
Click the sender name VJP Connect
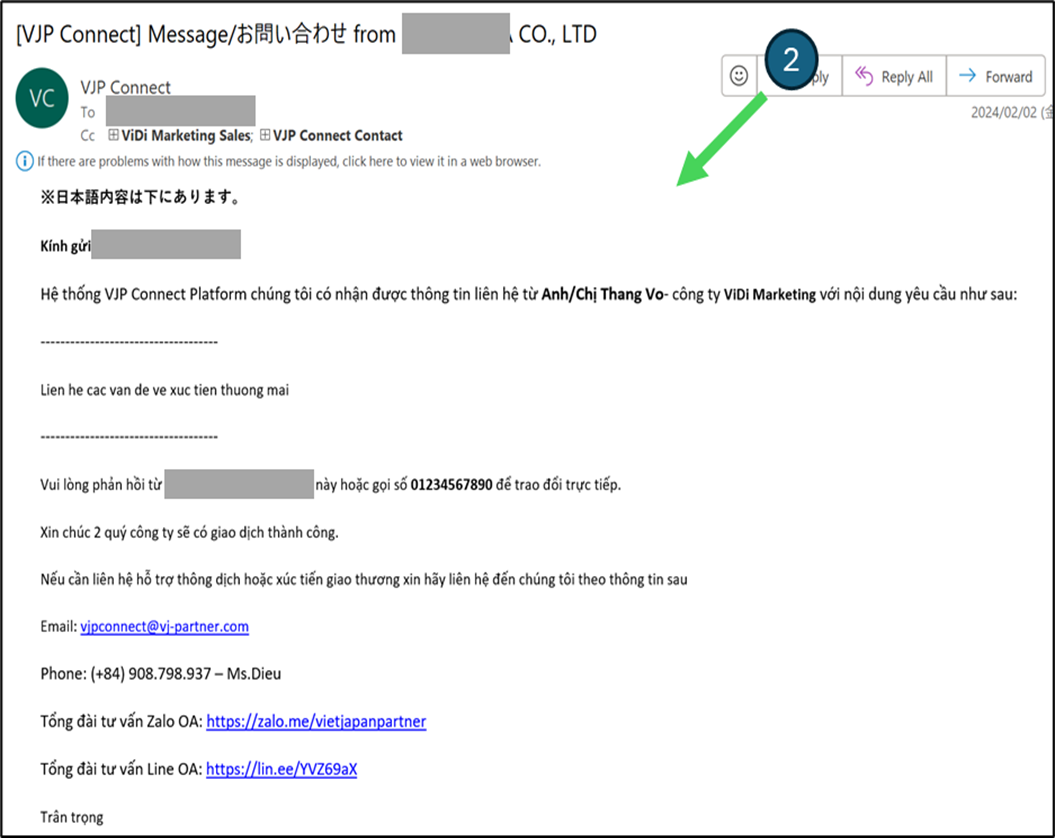(x=125, y=88)
